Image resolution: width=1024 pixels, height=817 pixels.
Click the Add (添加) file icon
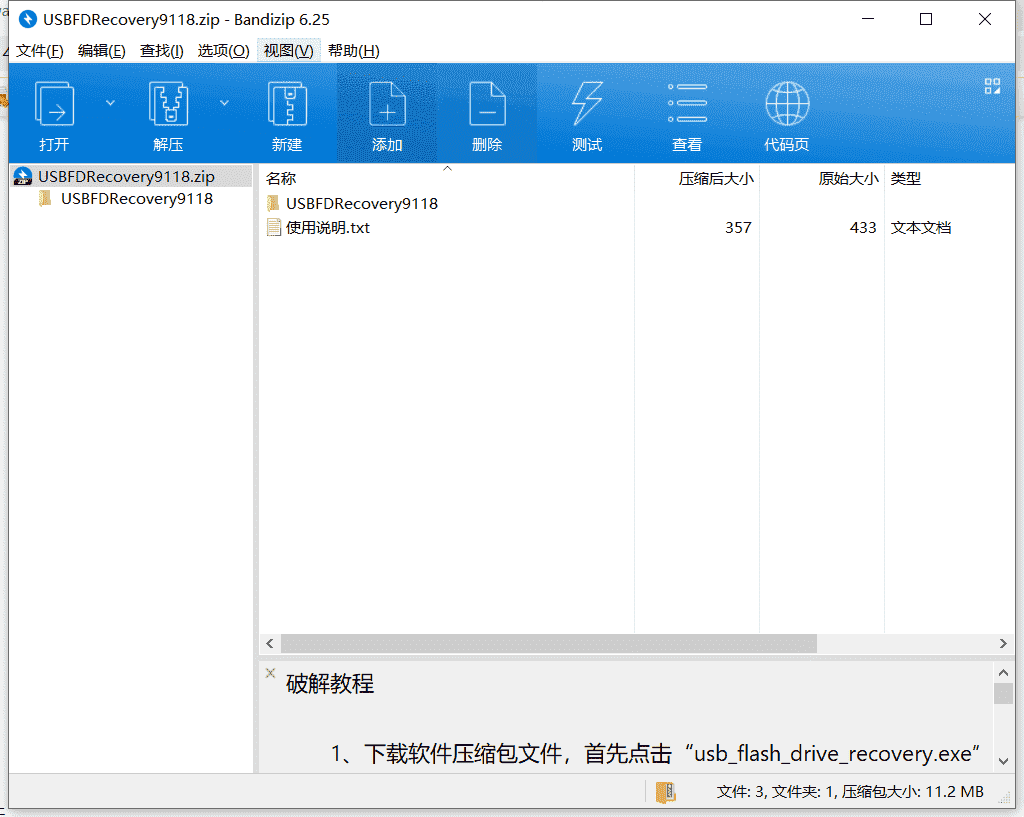387,104
